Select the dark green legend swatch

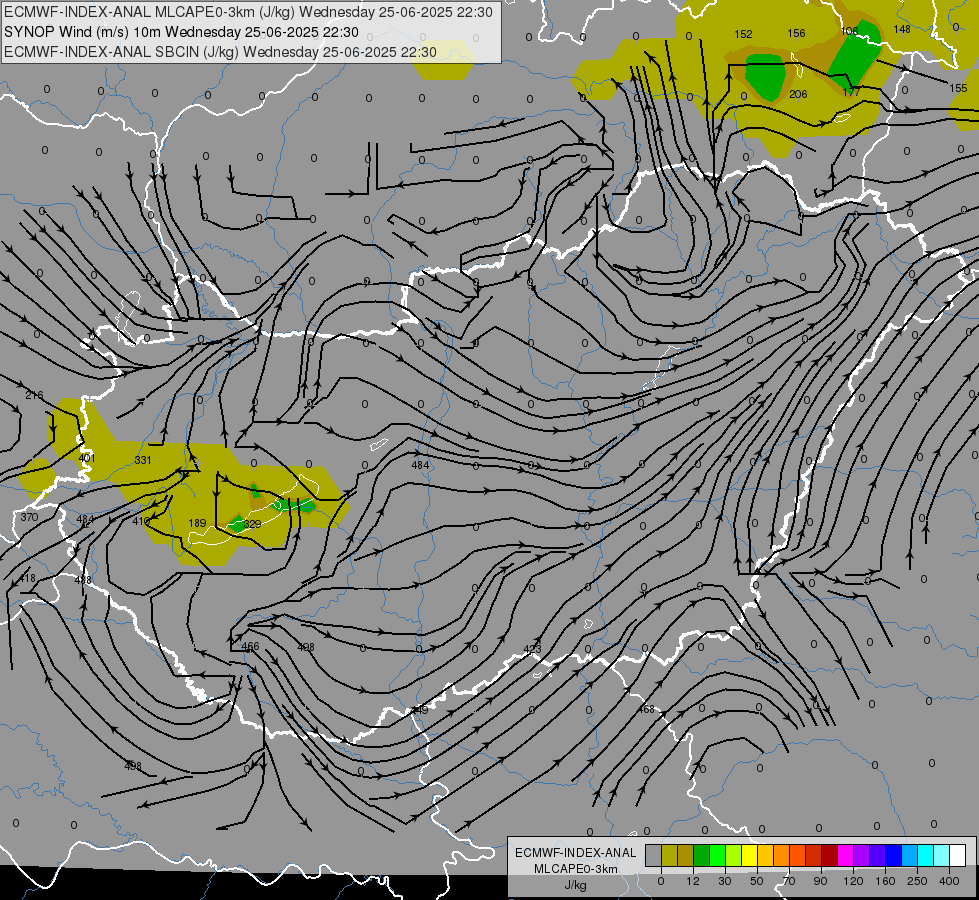coord(701,855)
